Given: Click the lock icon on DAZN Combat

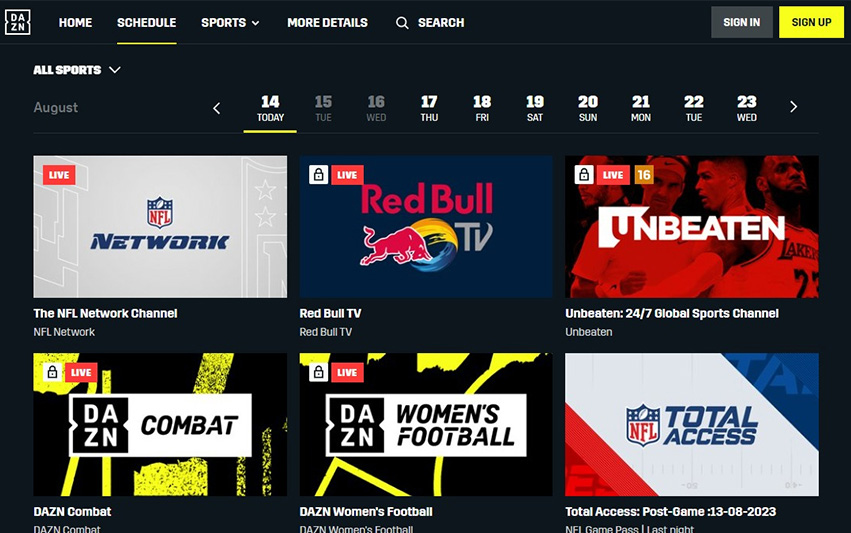Looking at the screenshot, I should tap(52, 372).
